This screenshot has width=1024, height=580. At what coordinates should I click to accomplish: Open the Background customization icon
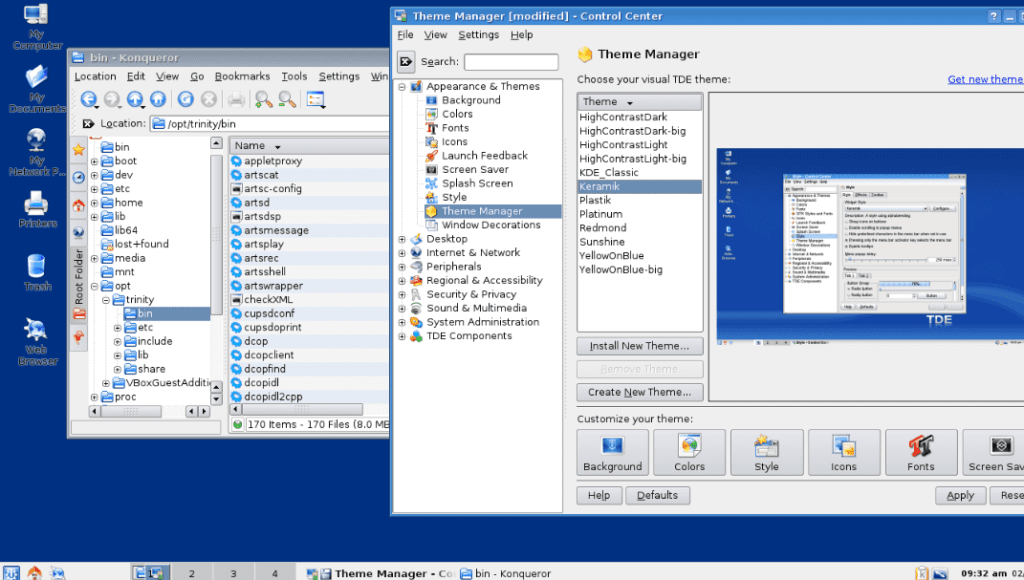(612, 452)
